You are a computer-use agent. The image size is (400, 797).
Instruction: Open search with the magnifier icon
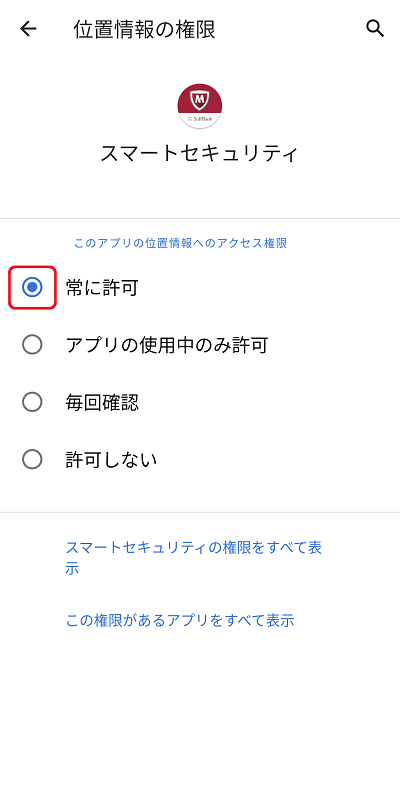point(375,28)
